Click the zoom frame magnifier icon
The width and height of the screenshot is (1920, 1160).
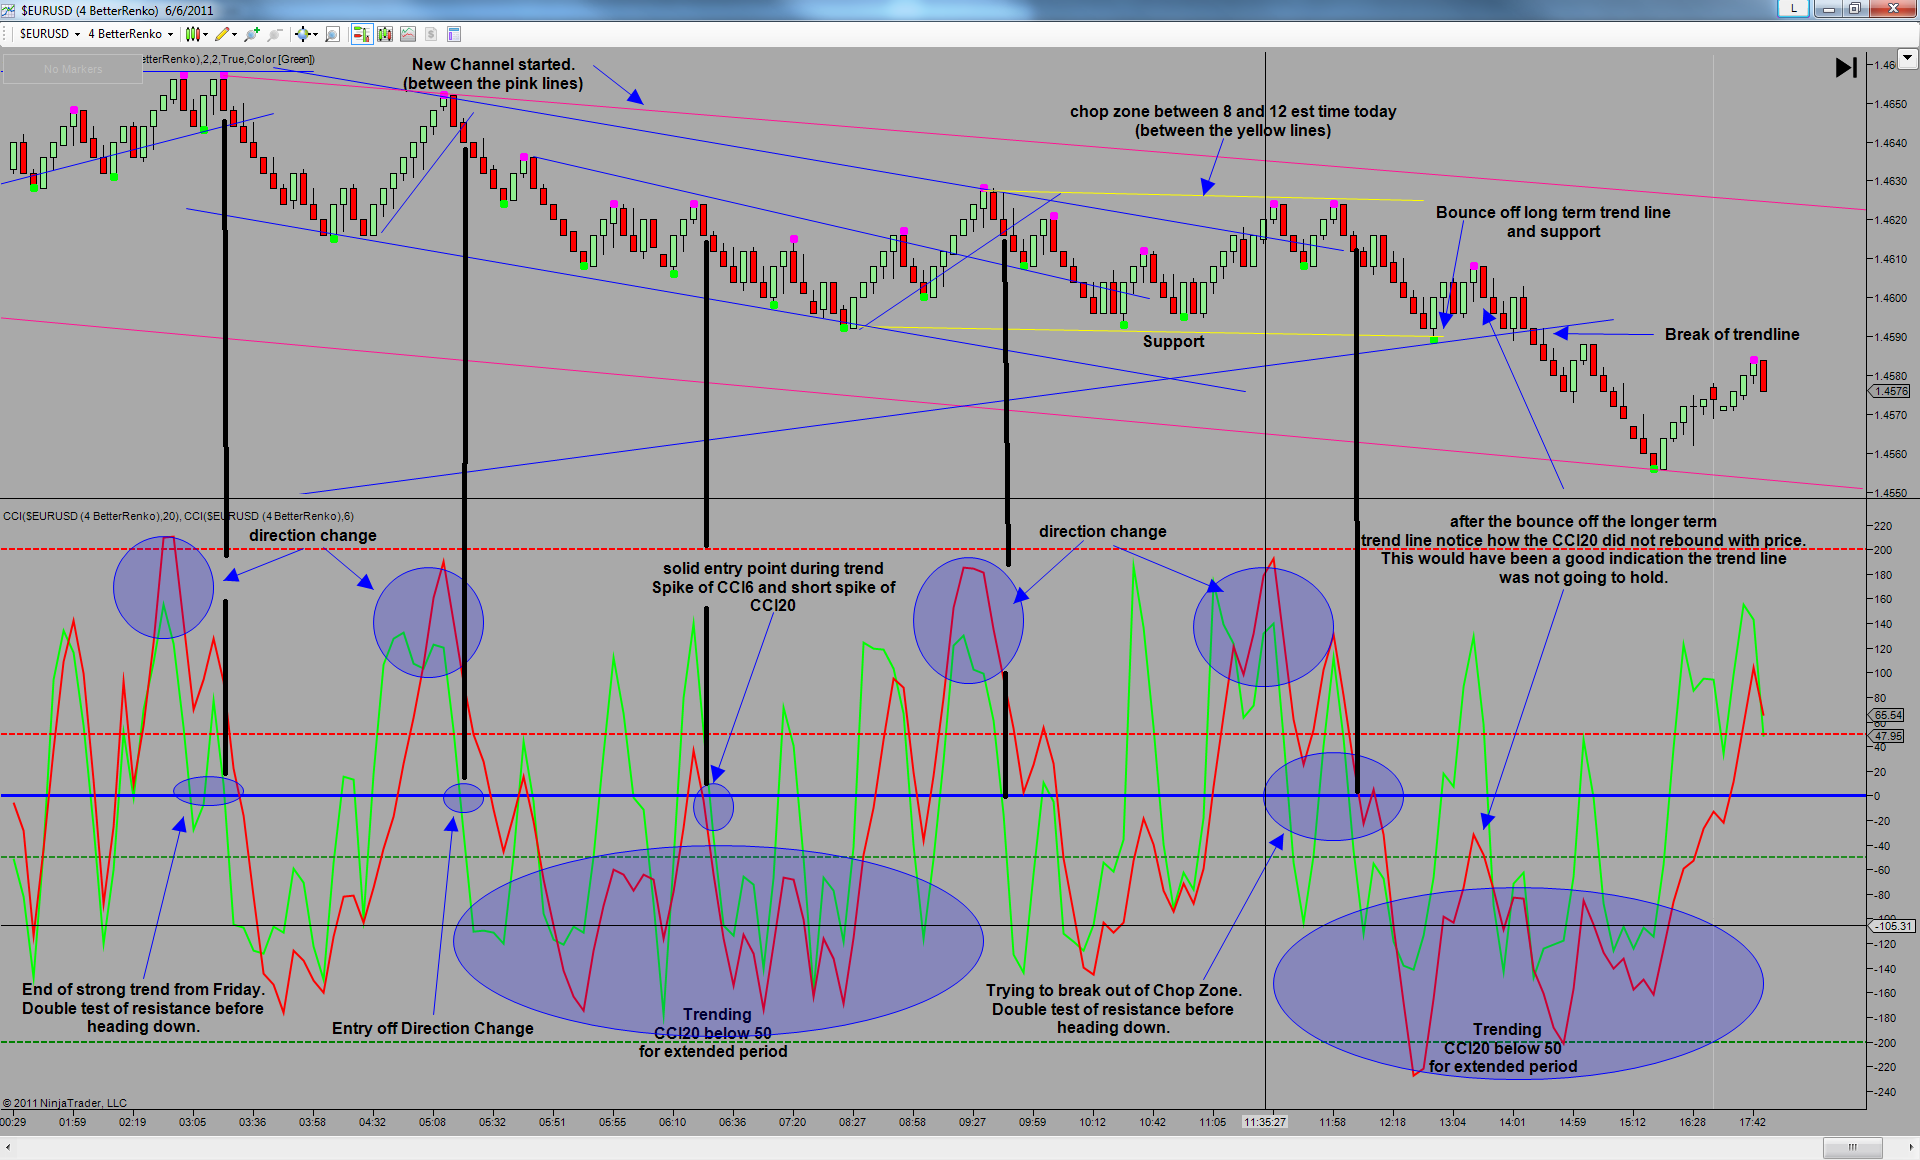click(333, 34)
